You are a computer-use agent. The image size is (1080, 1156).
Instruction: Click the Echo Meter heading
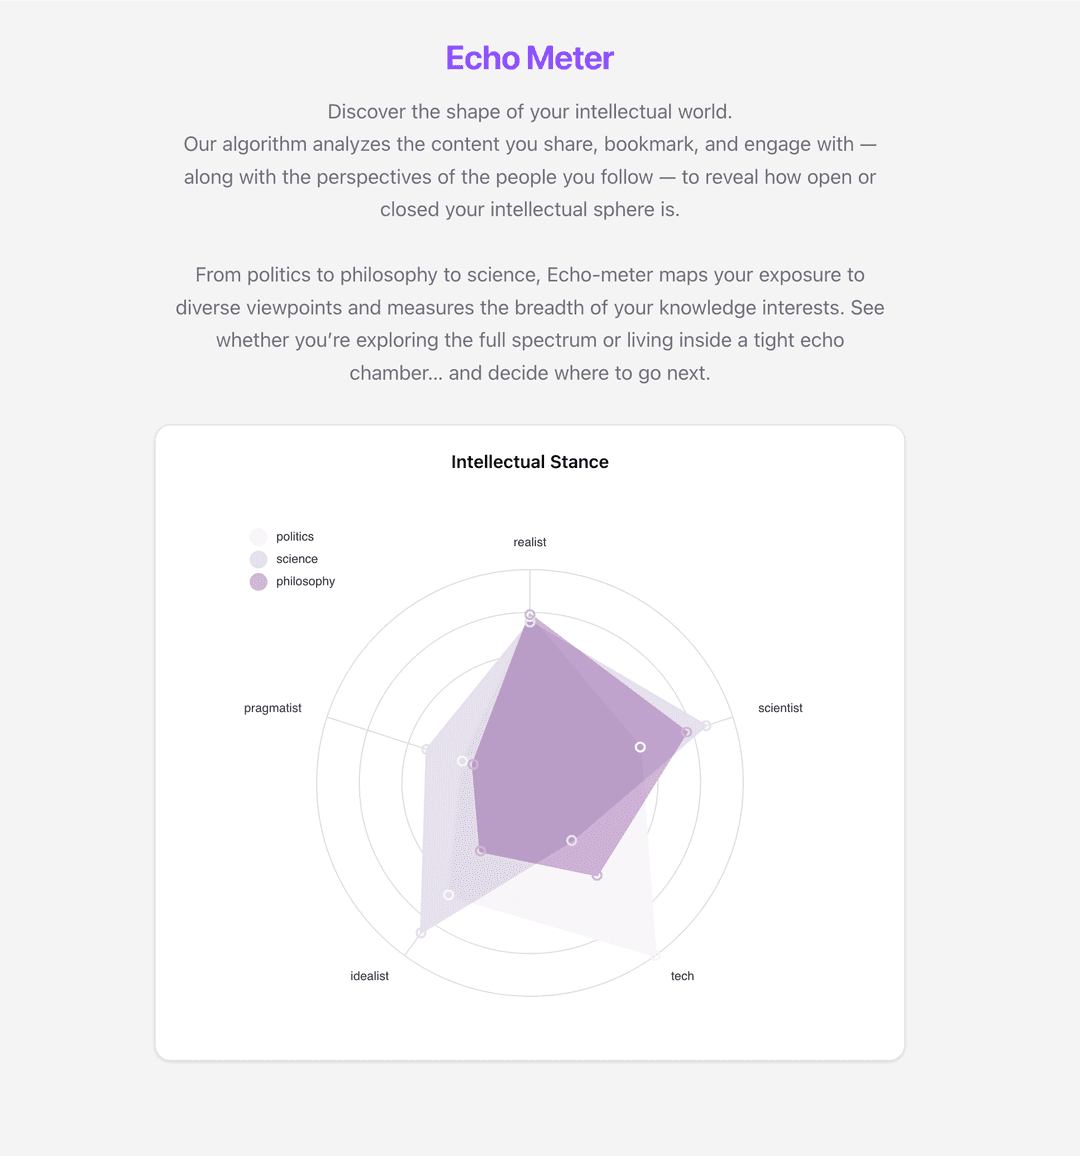530,58
